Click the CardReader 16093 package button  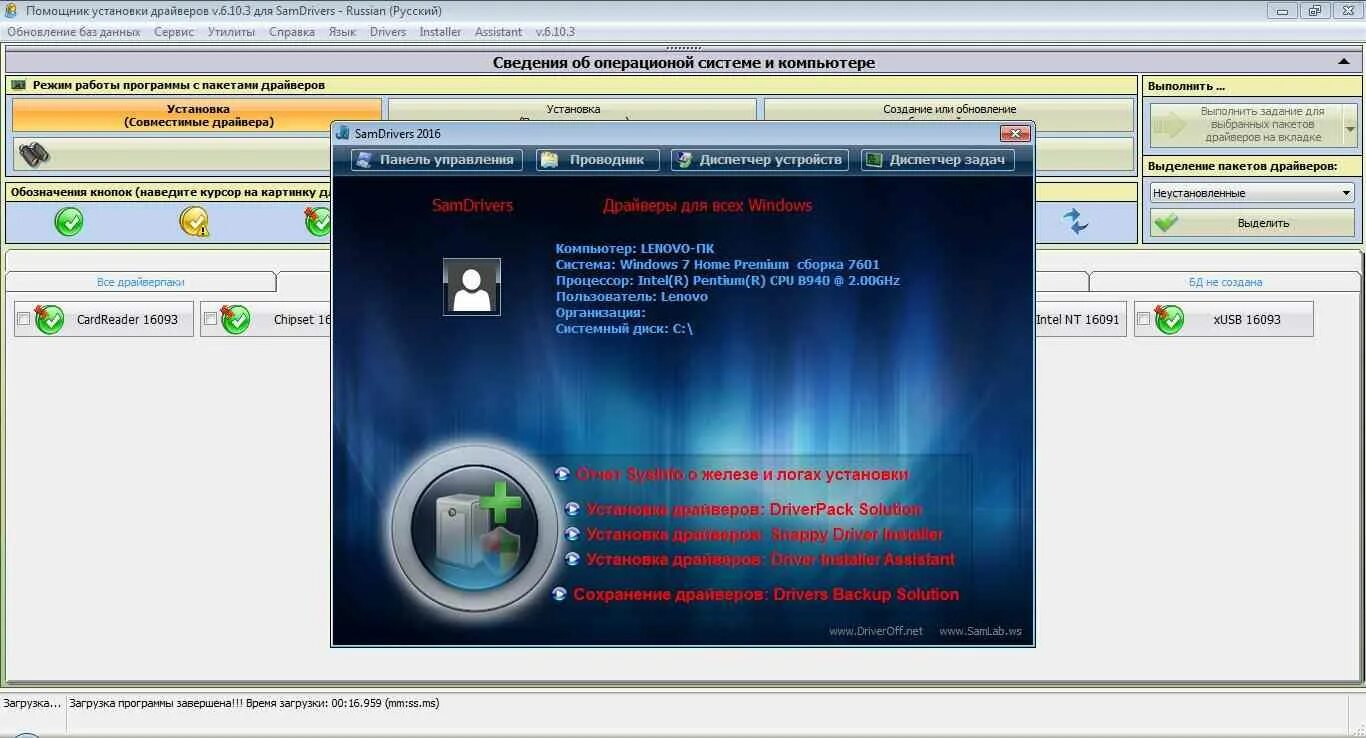tap(104, 319)
